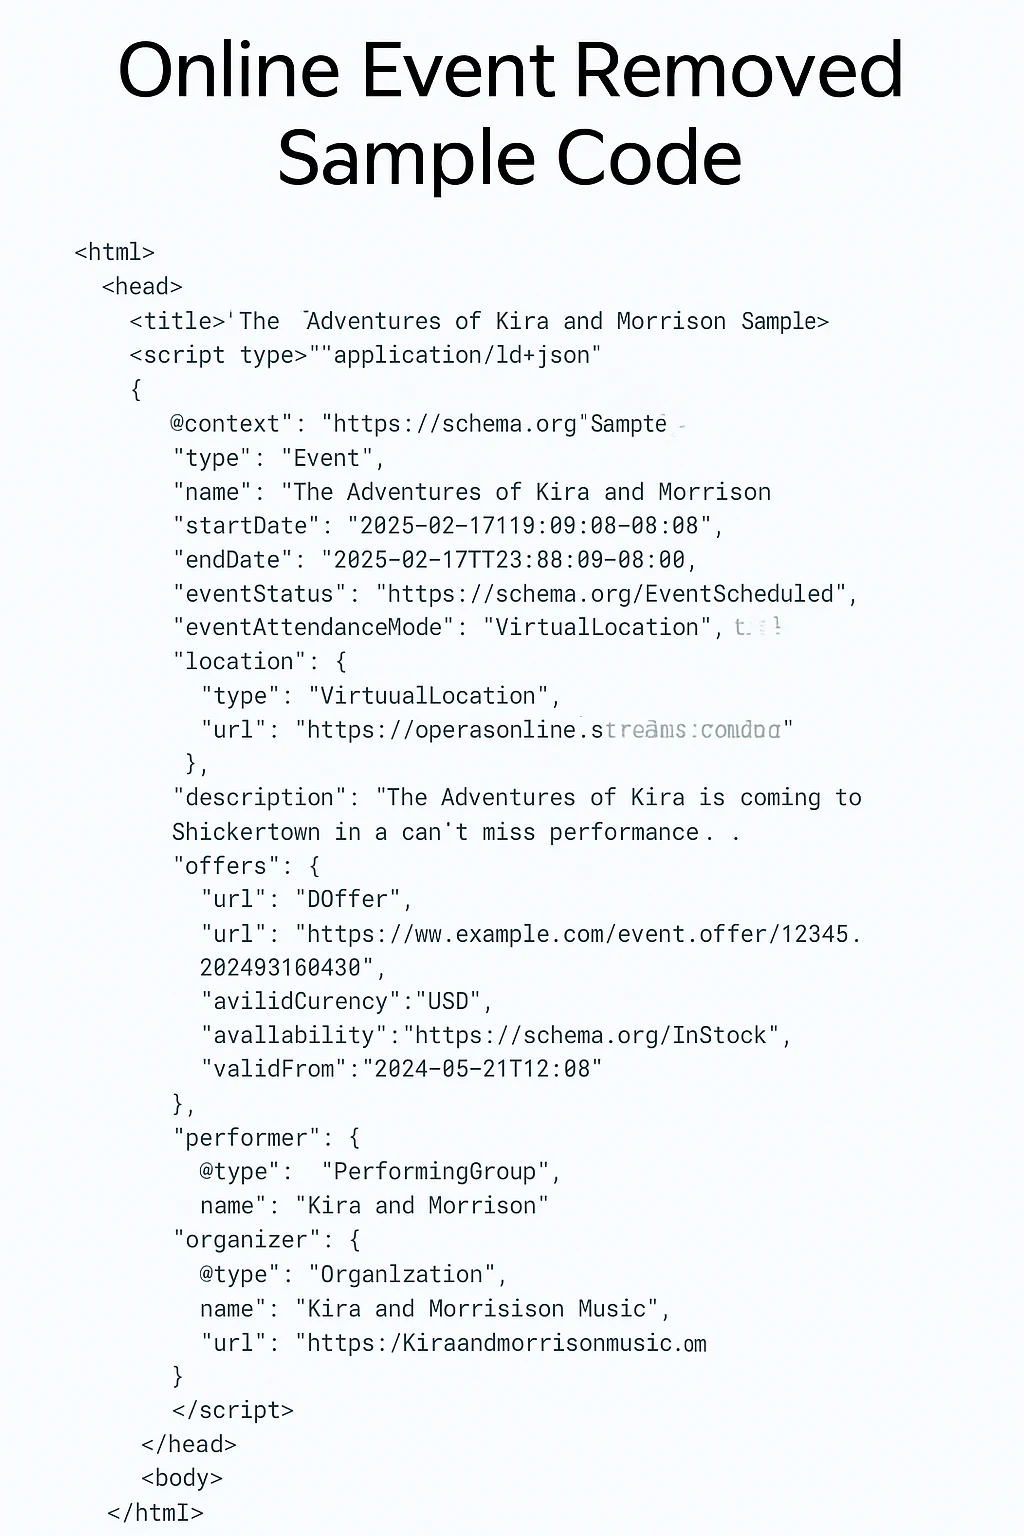Open the operasonline streams URL
The width and height of the screenshot is (1024, 1536).
click(544, 730)
